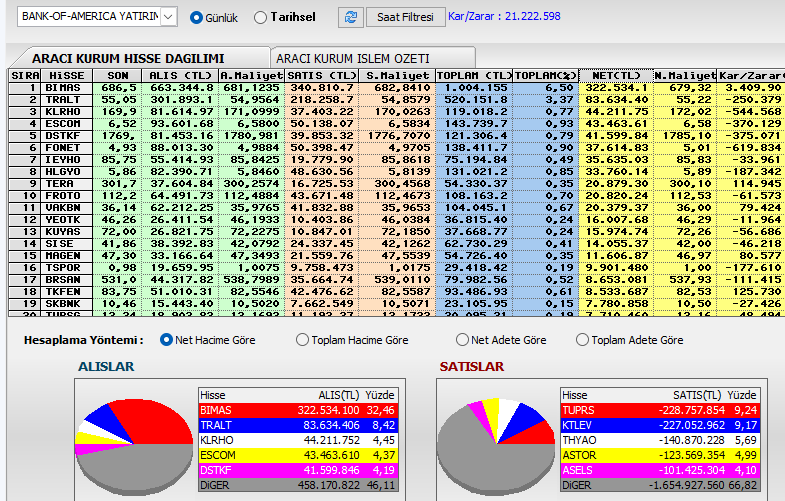Click the TUPRS entry in SATISLAR legend

click(x=580, y=410)
